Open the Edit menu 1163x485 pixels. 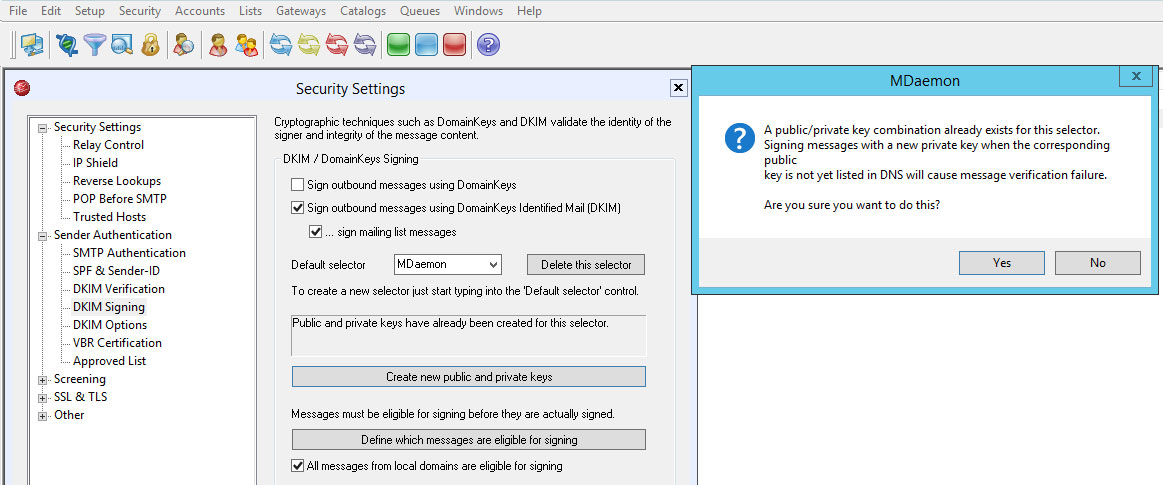coord(51,11)
